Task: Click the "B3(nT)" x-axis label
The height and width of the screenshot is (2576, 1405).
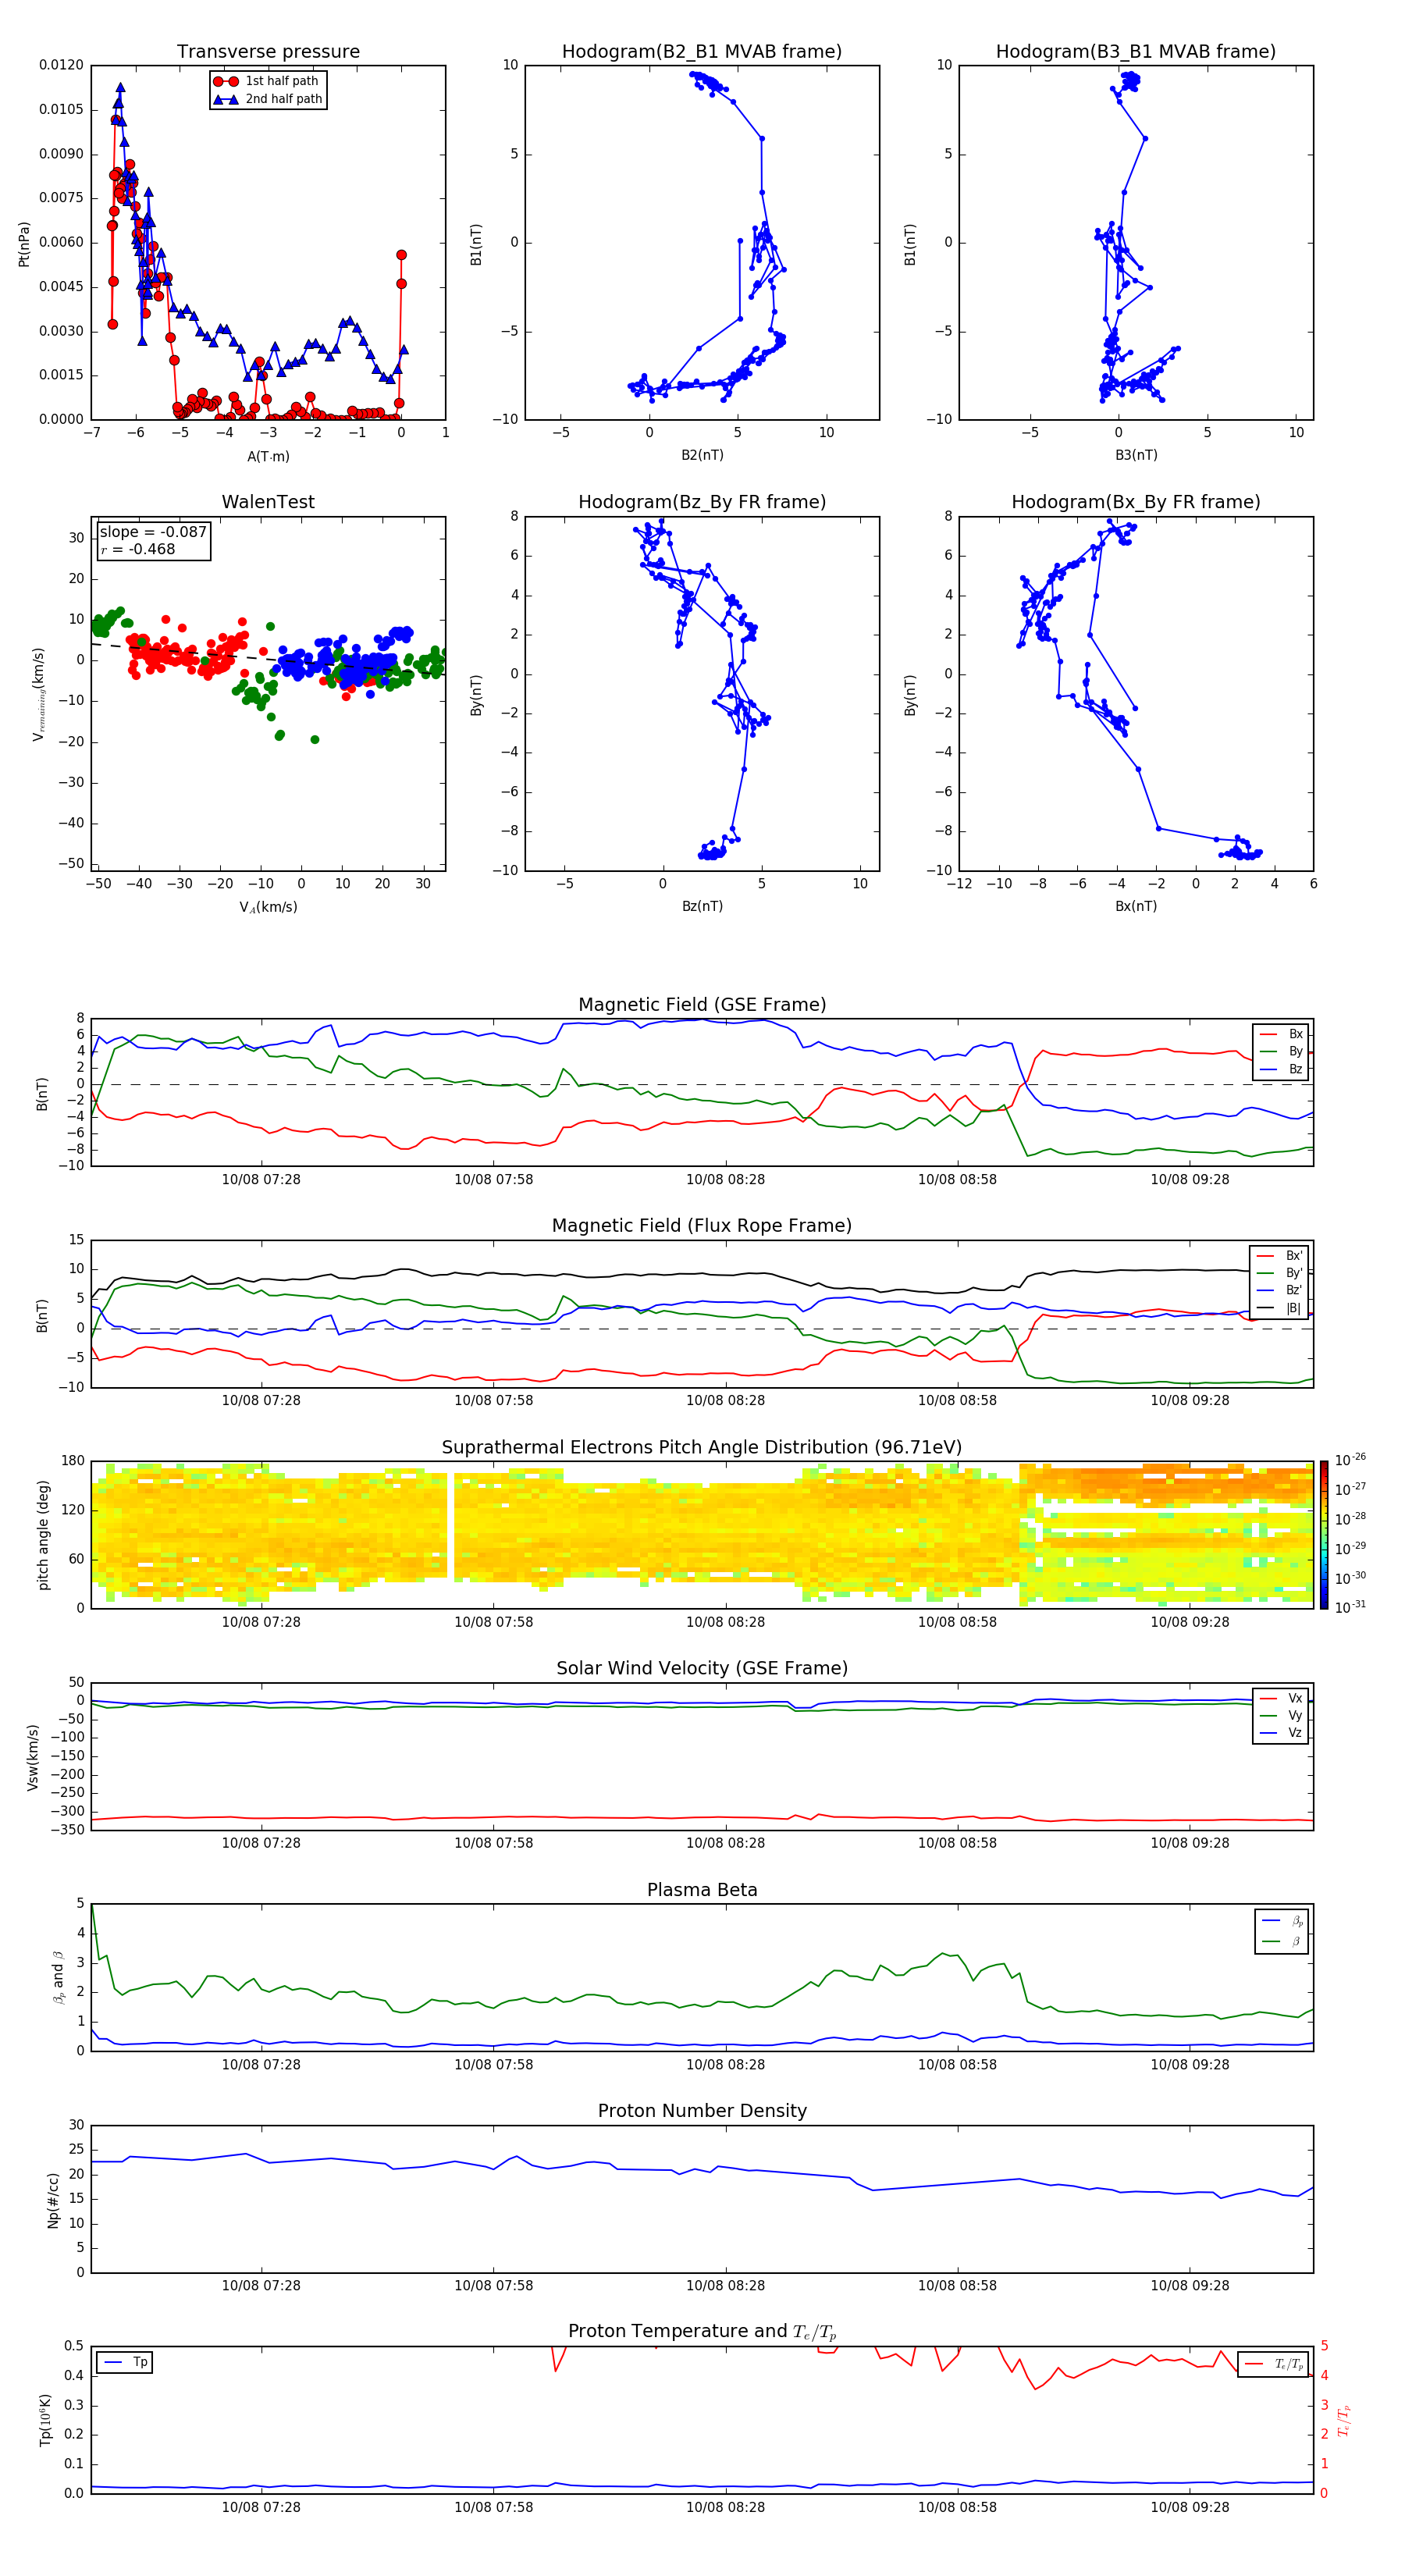Action: pyautogui.click(x=1136, y=455)
